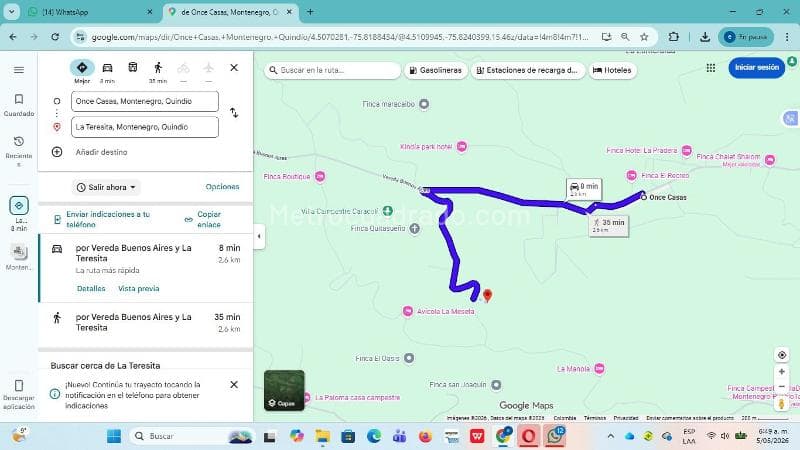Choose the walking mode icon

[x=158, y=67]
